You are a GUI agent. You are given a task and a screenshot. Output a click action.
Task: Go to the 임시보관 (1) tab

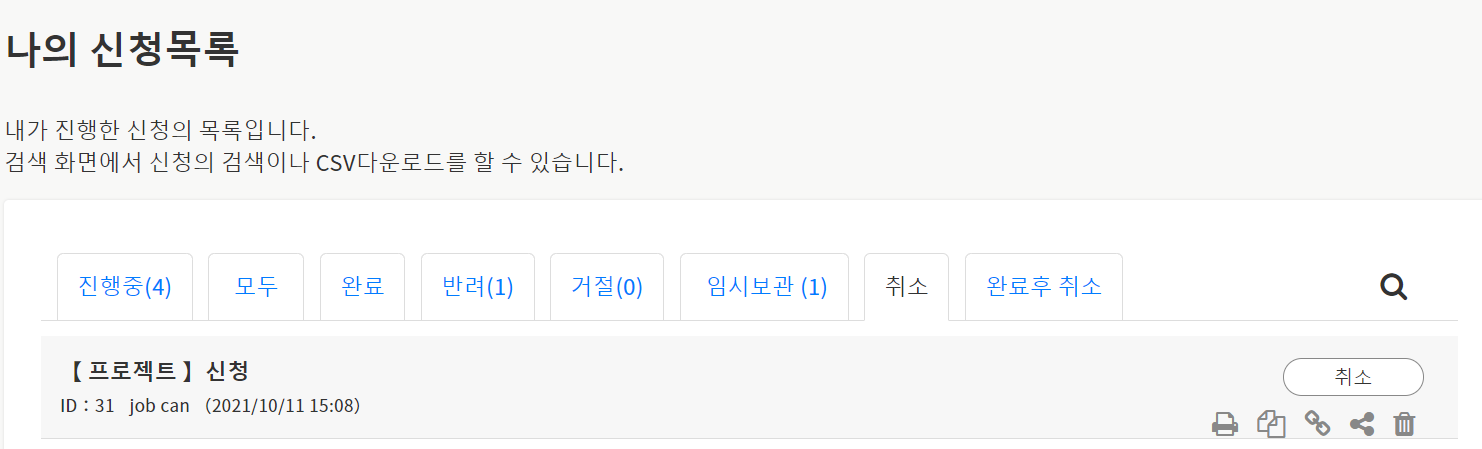point(765,287)
